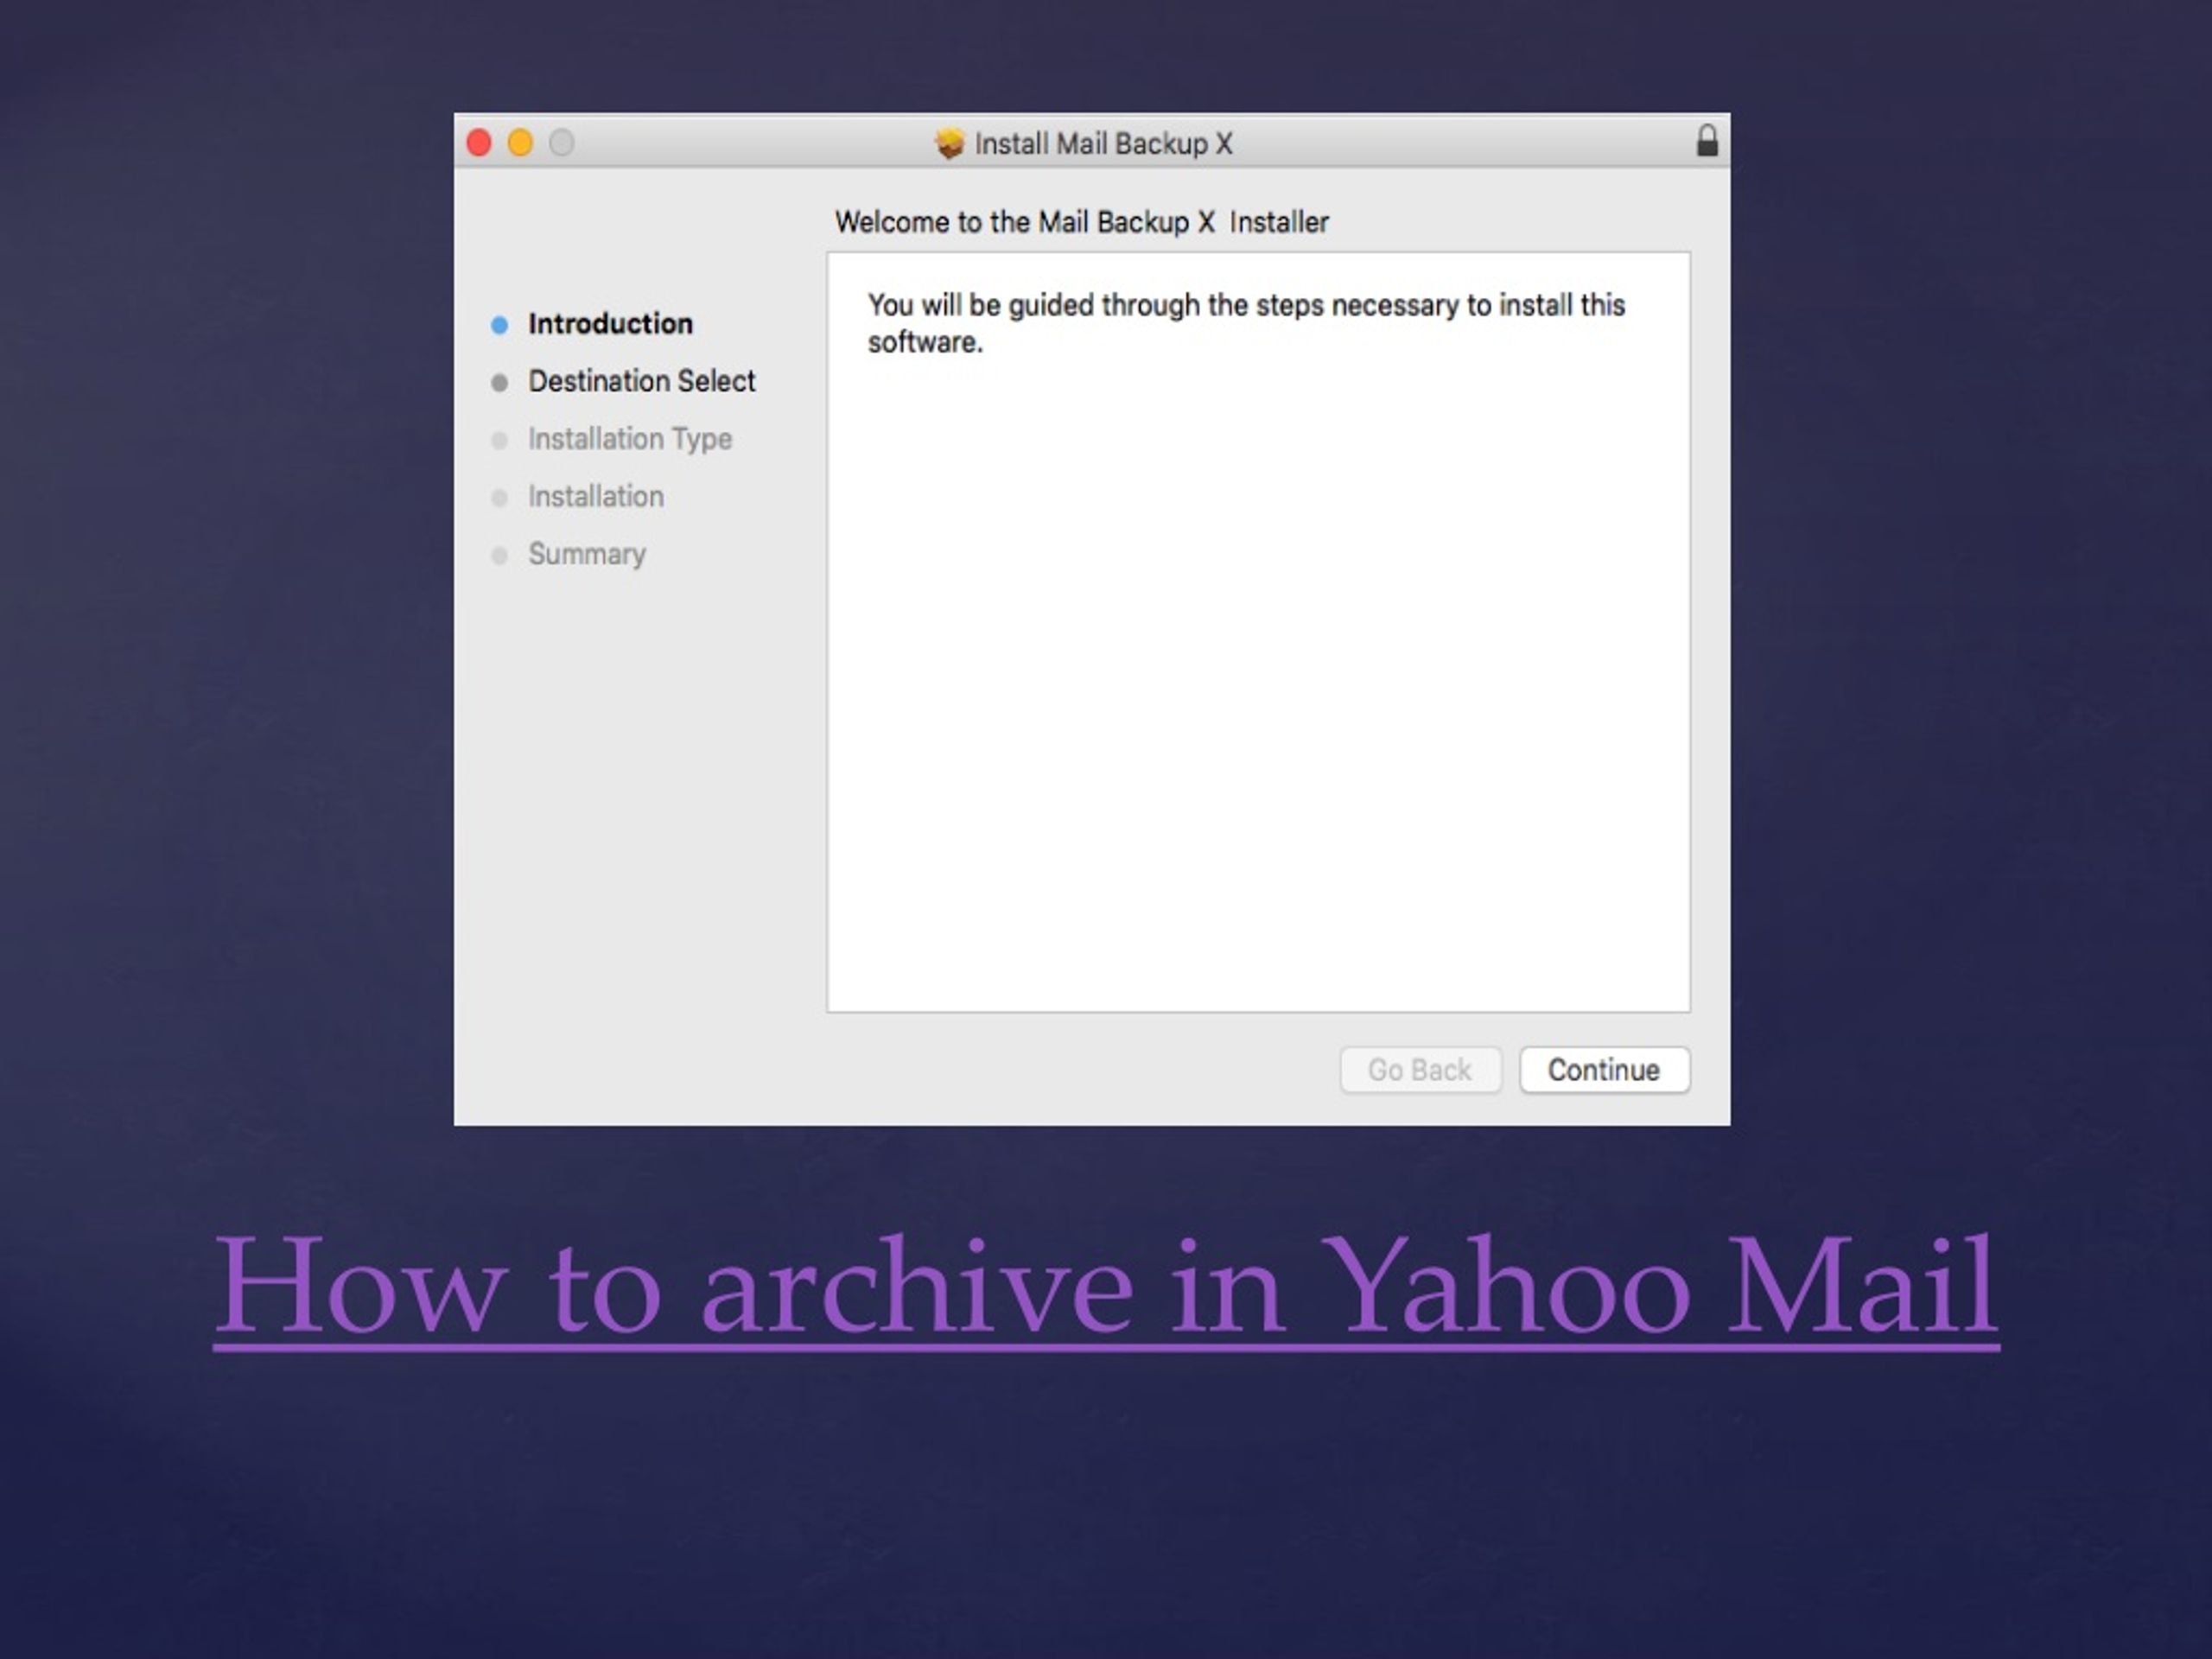Minimize the installer with the yellow button
The image size is (2212, 1659).
(520, 143)
